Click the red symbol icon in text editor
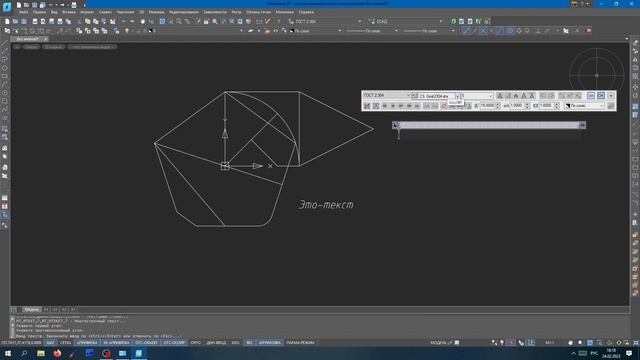This screenshot has width=640, height=360. click(x=444, y=106)
